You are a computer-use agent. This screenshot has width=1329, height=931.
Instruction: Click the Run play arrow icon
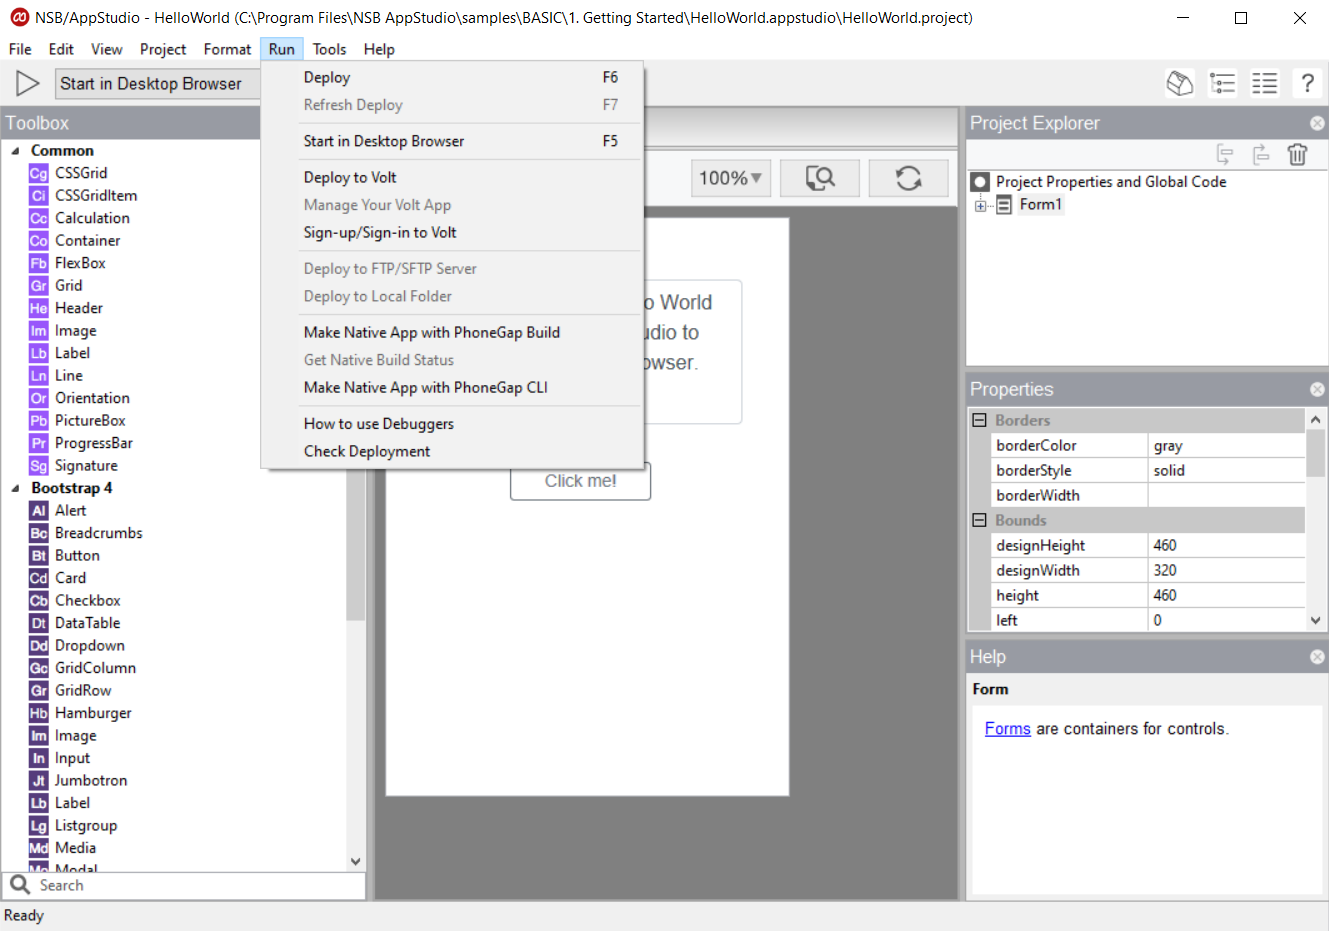pos(28,84)
